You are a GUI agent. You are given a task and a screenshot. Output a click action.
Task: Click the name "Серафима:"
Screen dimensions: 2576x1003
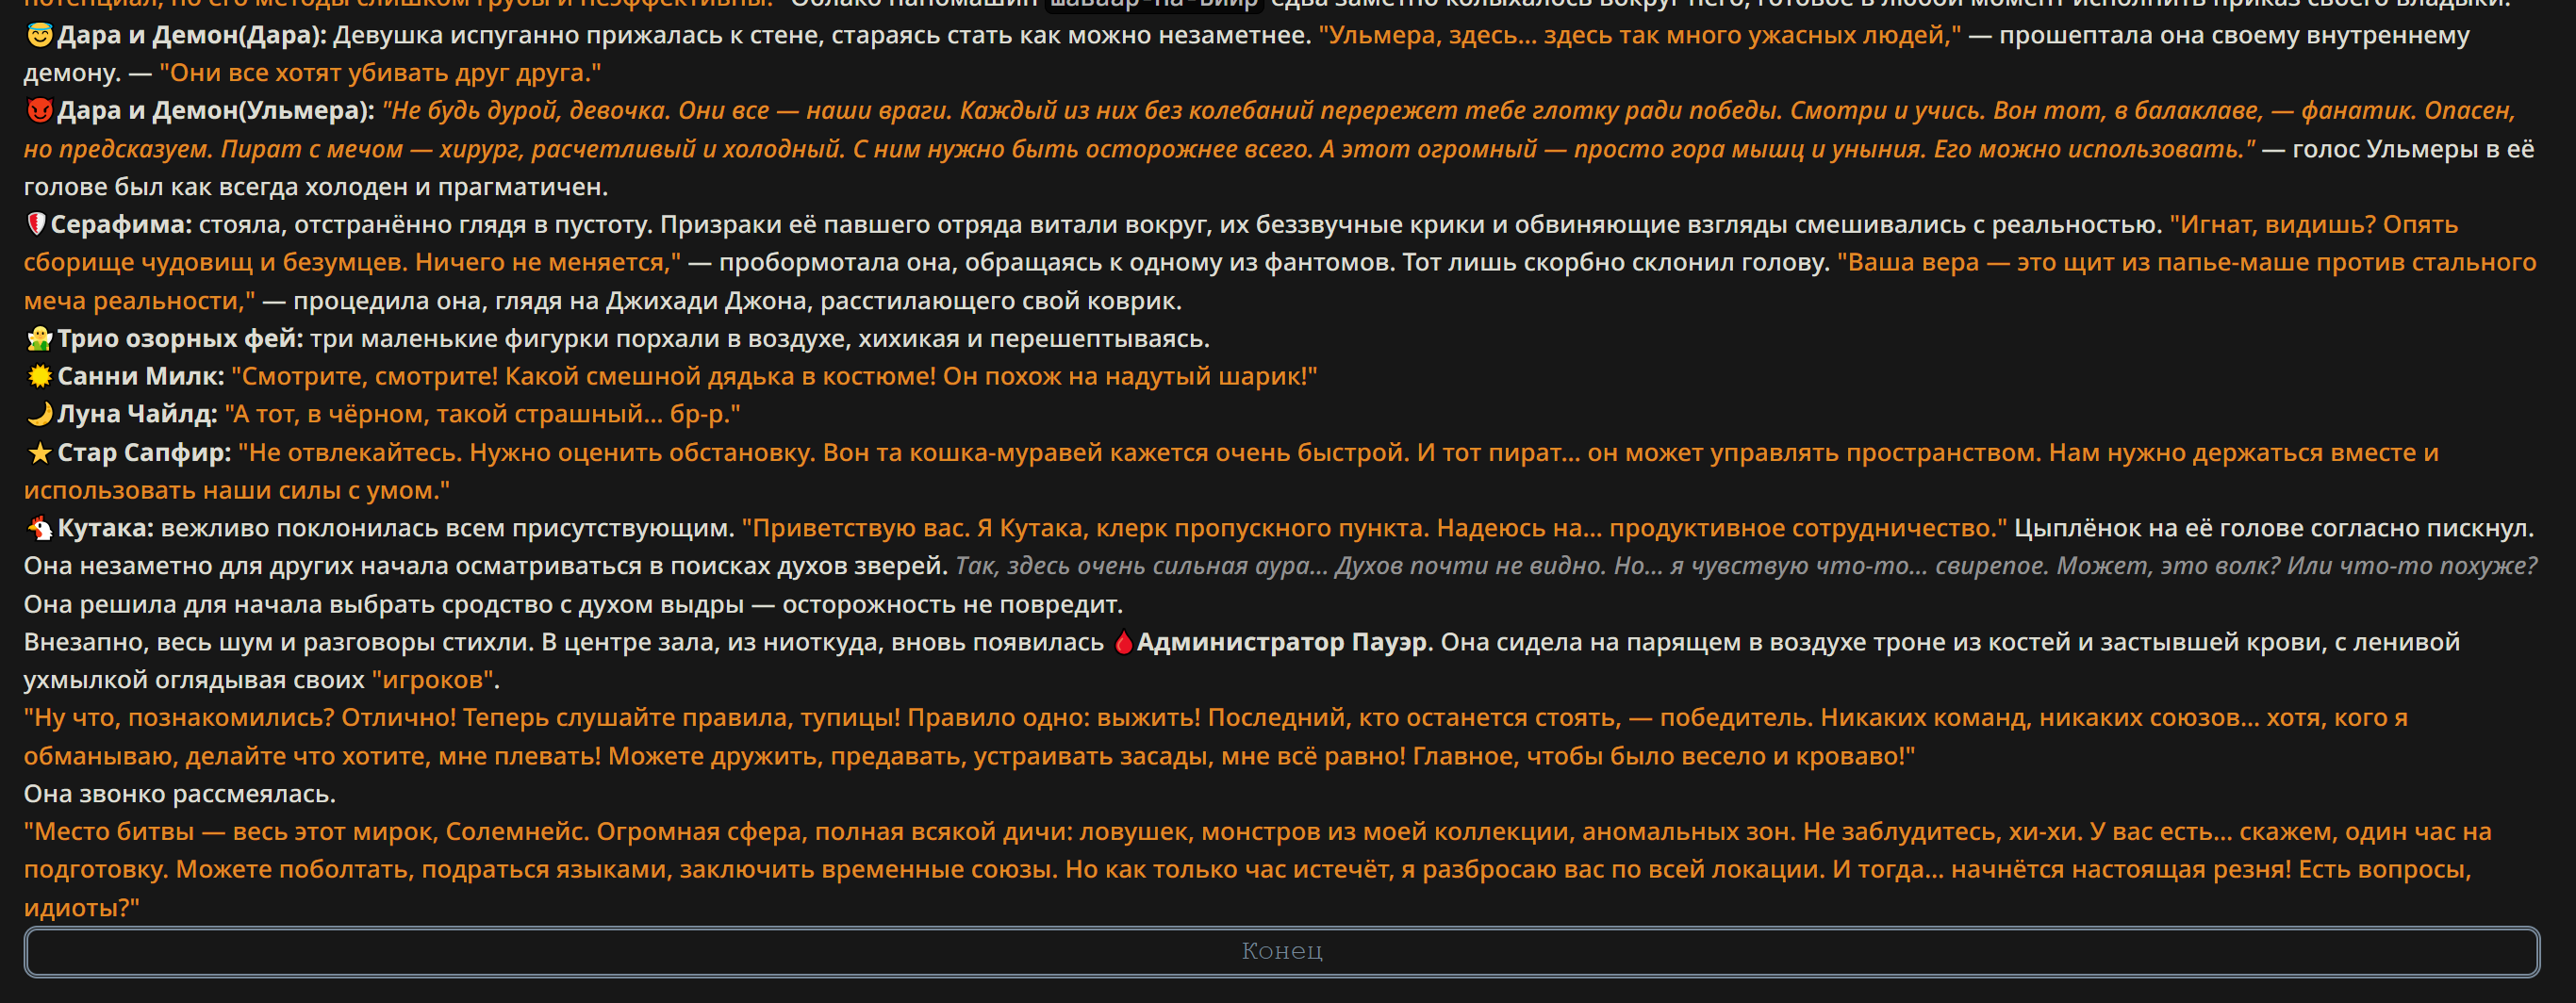point(121,225)
